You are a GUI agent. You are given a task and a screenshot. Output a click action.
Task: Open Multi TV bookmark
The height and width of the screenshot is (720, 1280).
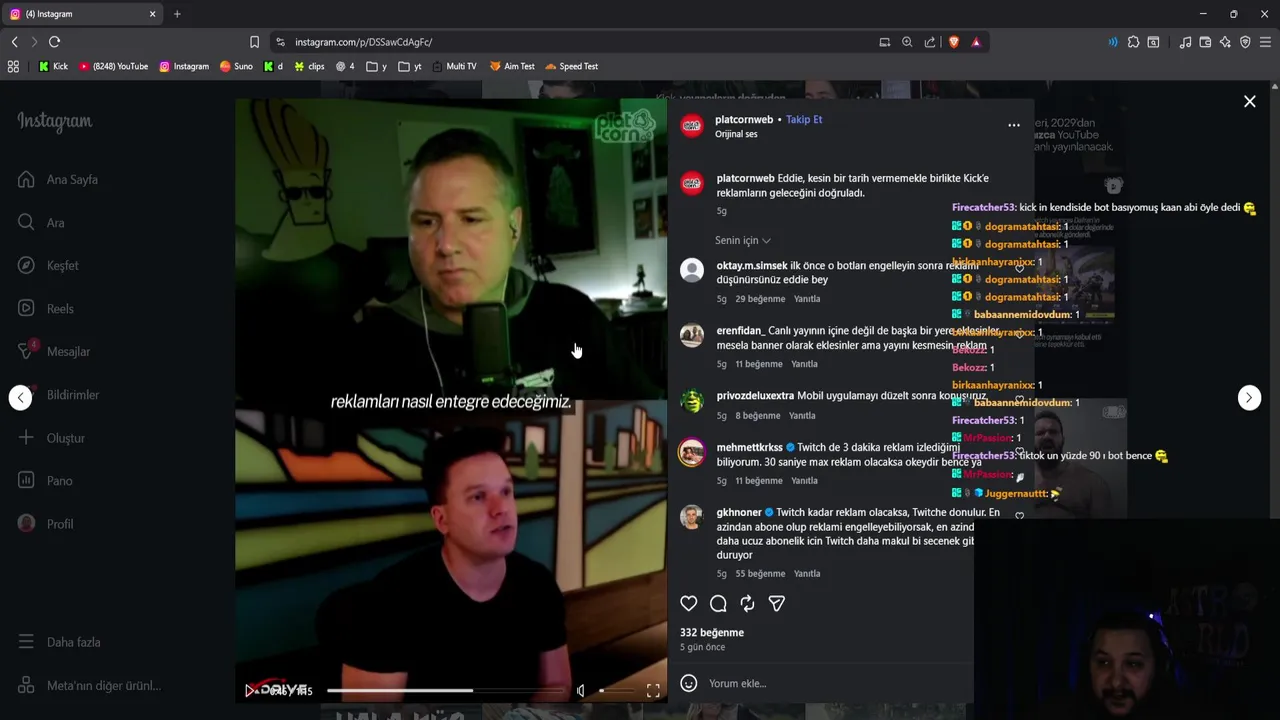click(454, 67)
